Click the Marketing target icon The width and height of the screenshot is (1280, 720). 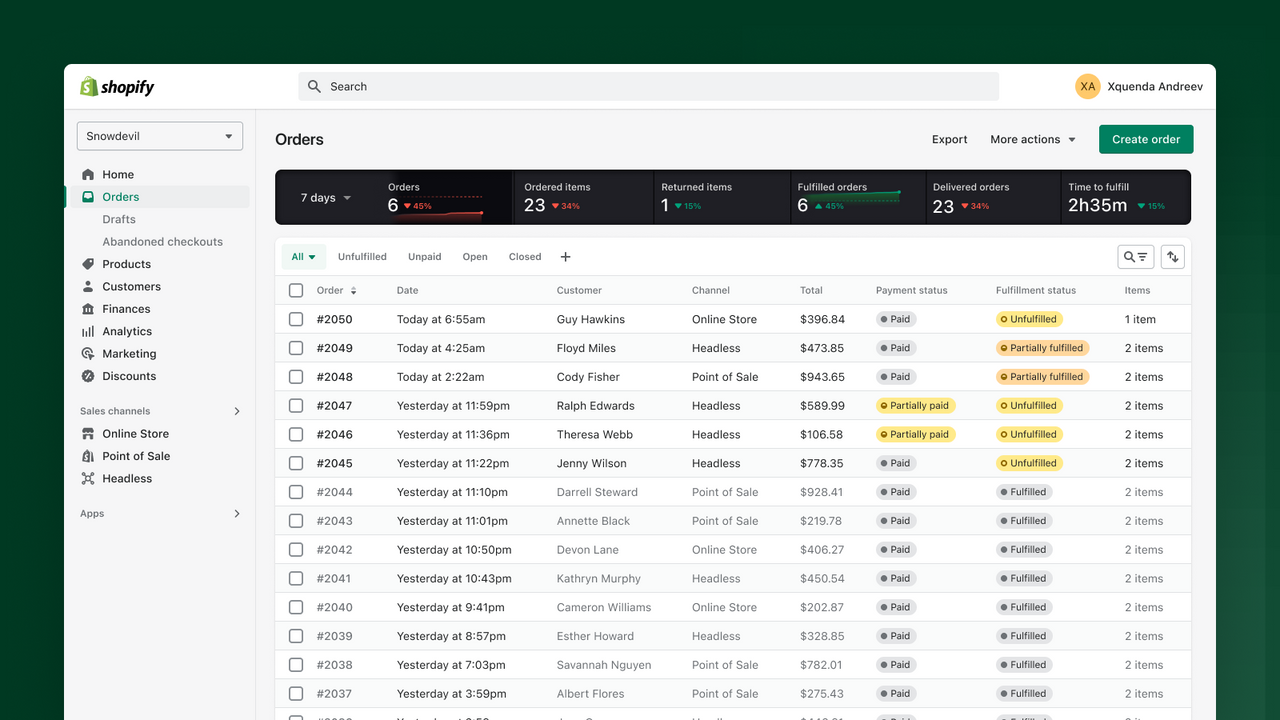tap(88, 354)
